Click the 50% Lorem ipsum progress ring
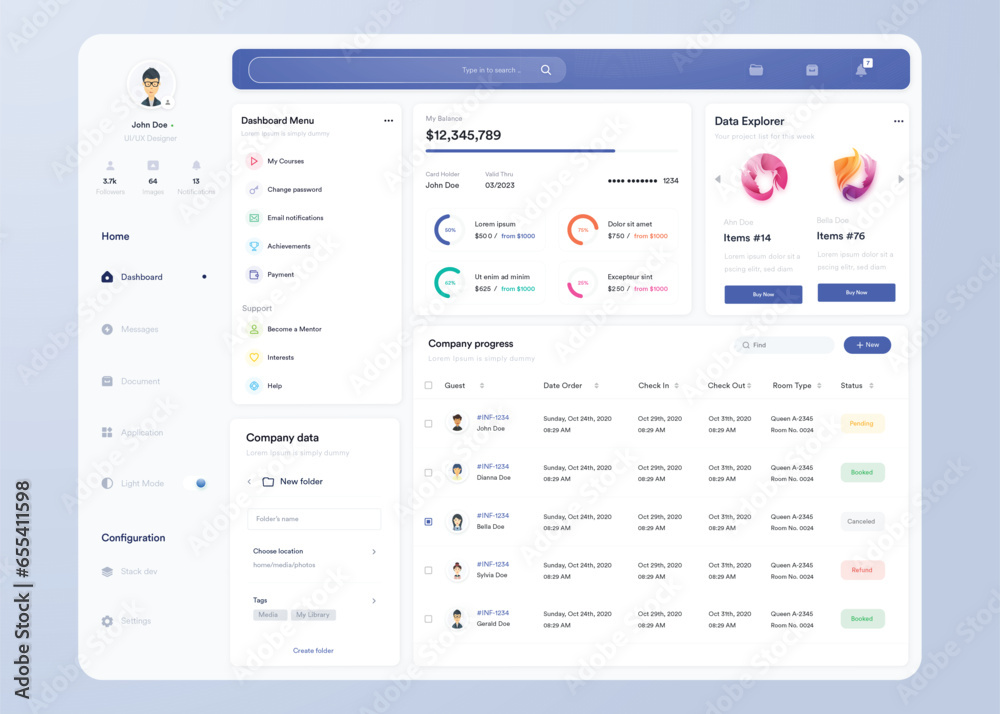The image size is (1000, 714). [450, 230]
